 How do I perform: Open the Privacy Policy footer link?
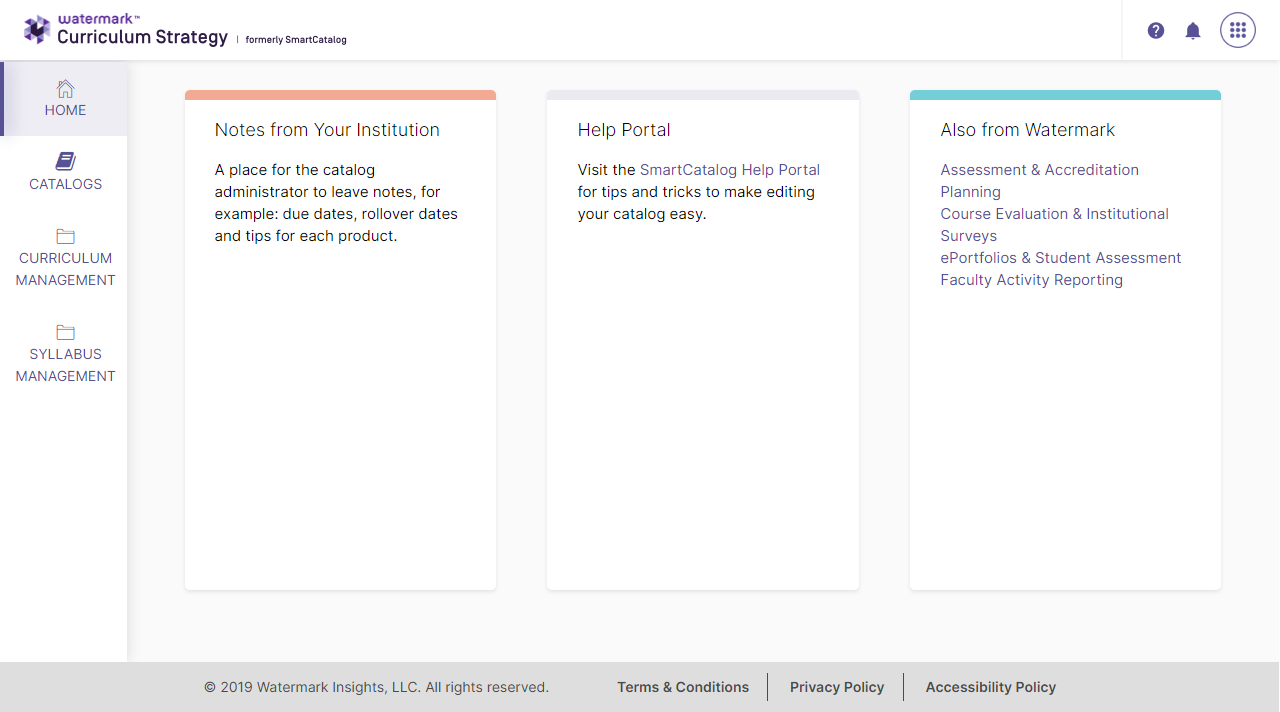coord(837,687)
